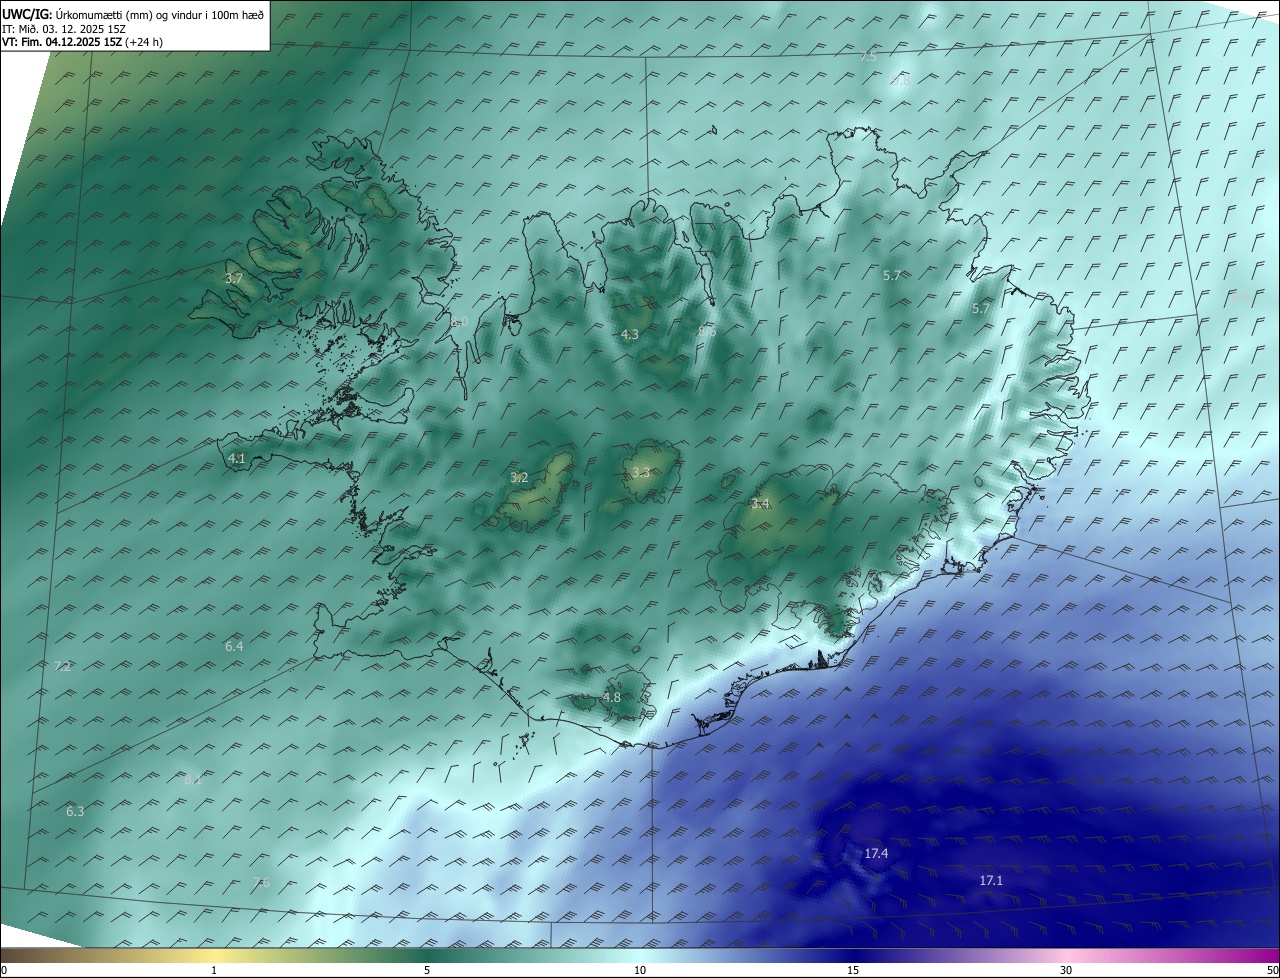Click the 7.2 value at the western edge
The height and width of the screenshot is (978, 1280).
pos(63,666)
